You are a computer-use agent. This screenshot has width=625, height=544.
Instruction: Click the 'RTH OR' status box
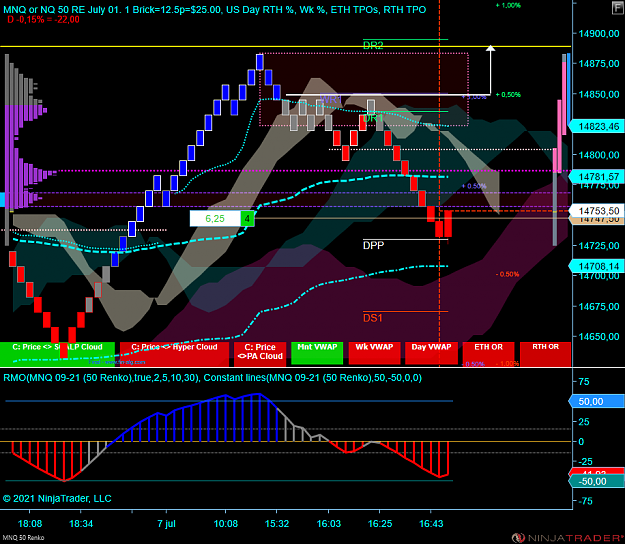(x=546, y=353)
